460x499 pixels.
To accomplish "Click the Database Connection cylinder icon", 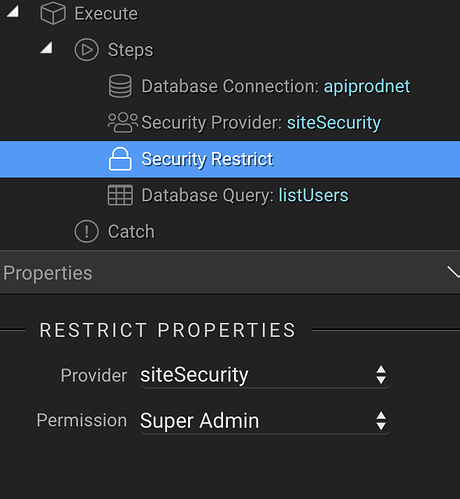I will tap(120, 86).
